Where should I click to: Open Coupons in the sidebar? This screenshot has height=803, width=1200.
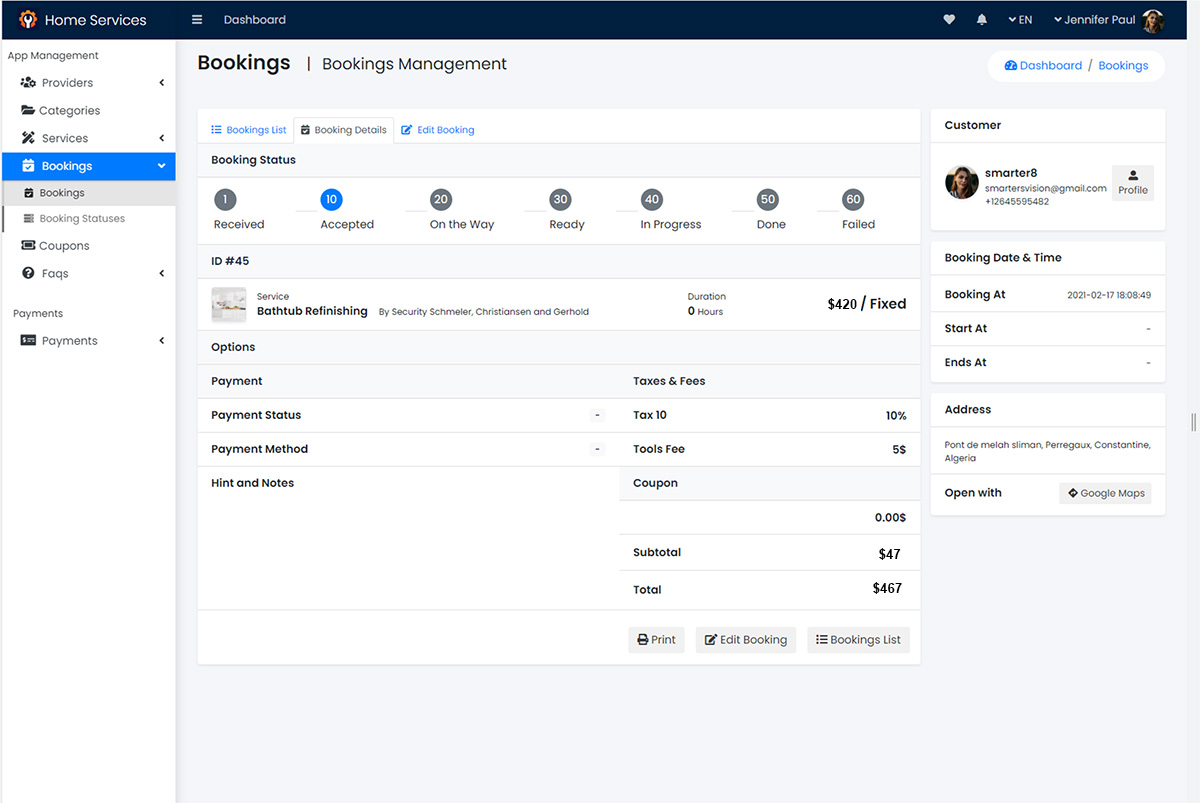pyautogui.click(x=64, y=246)
